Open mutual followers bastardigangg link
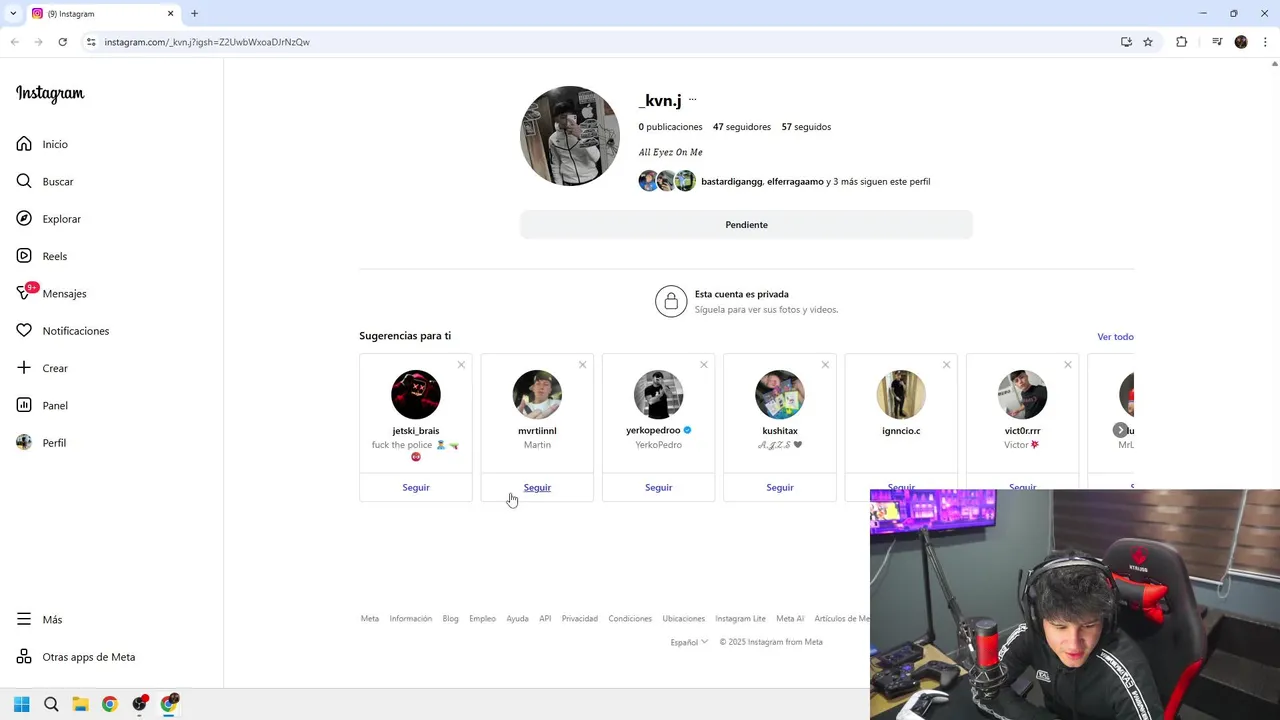Image resolution: width=1280 pixels, height=720 pixels. click(732, 182)
